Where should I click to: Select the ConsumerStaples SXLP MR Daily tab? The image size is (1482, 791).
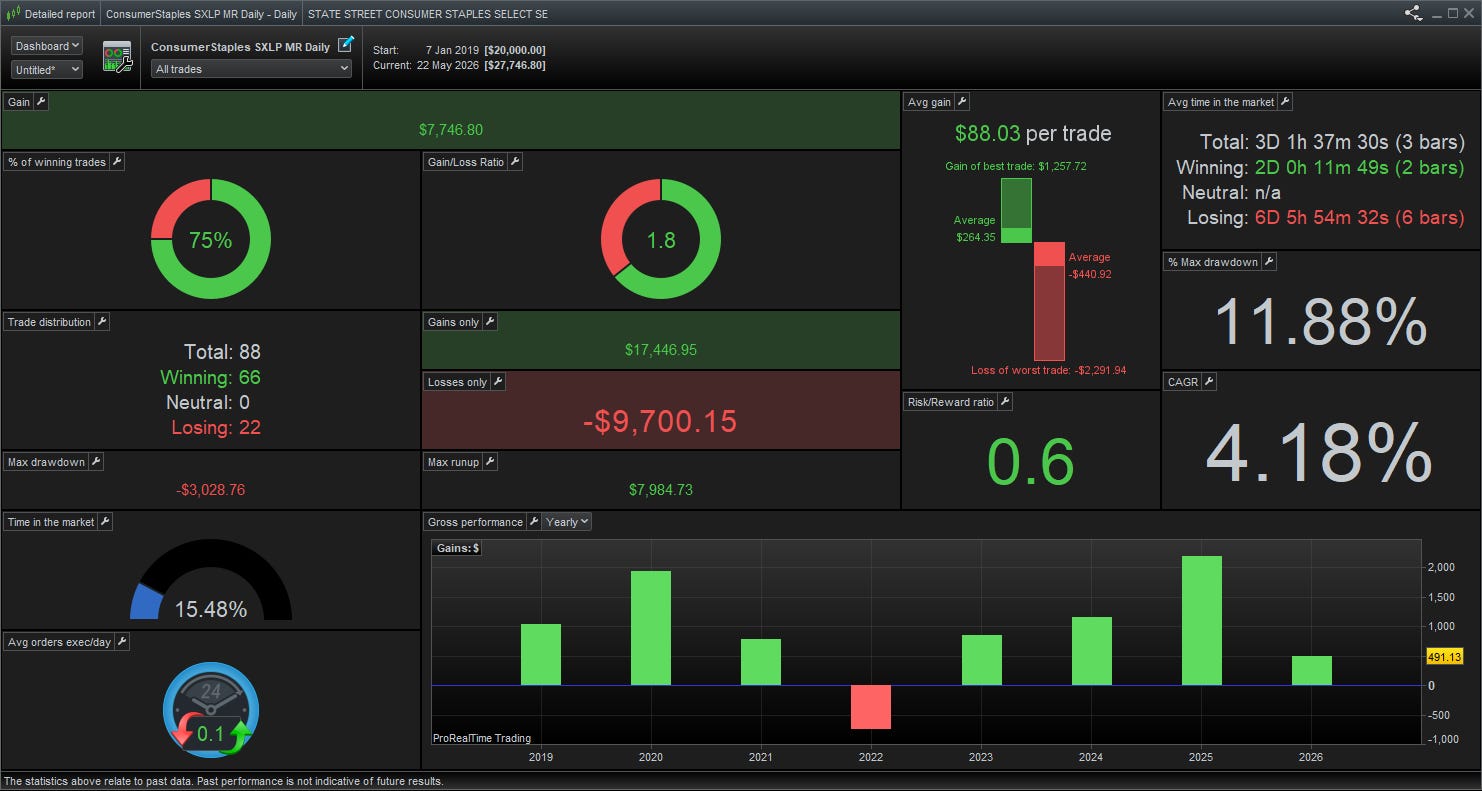201,14
